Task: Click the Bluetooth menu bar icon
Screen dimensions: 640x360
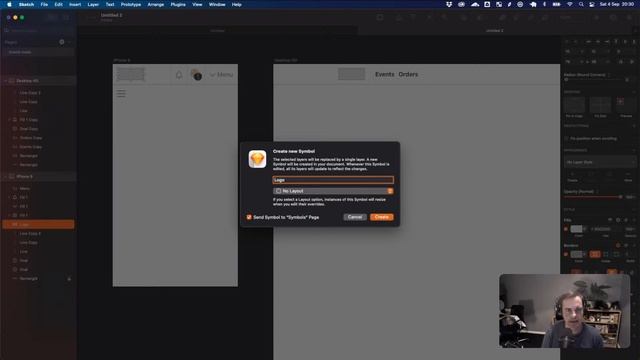Action: pyautogui.click(x=544, y=4)
